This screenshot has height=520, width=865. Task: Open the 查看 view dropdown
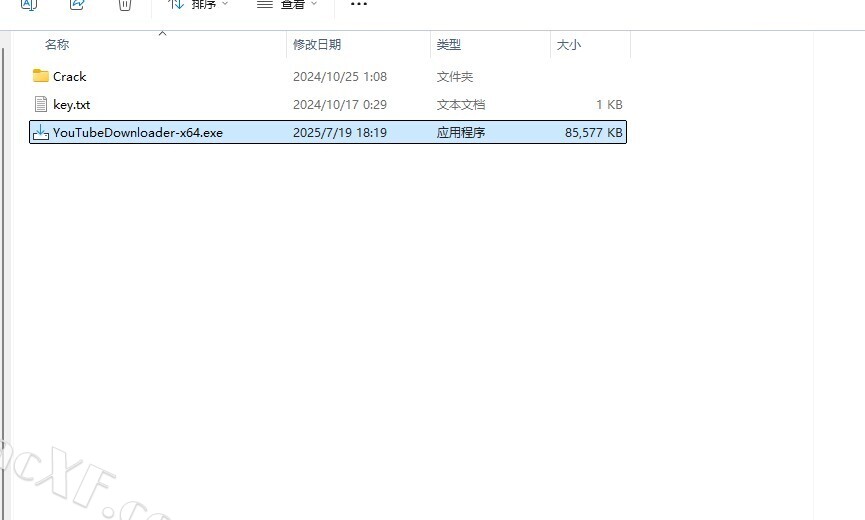(x=287, y=4)
